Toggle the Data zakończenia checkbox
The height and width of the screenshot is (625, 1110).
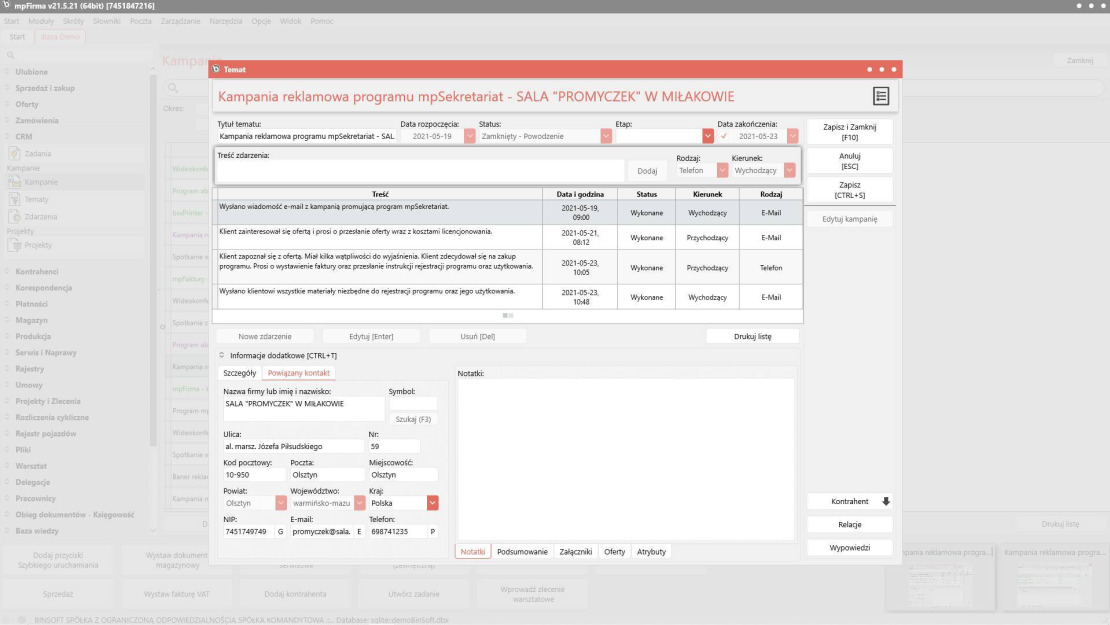723,136
